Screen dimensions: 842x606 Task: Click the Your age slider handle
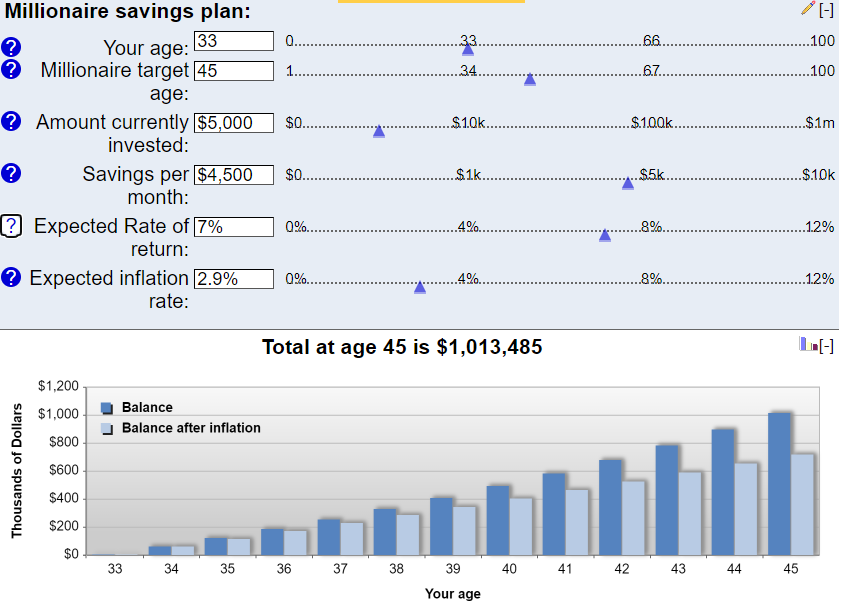(468, 49)
